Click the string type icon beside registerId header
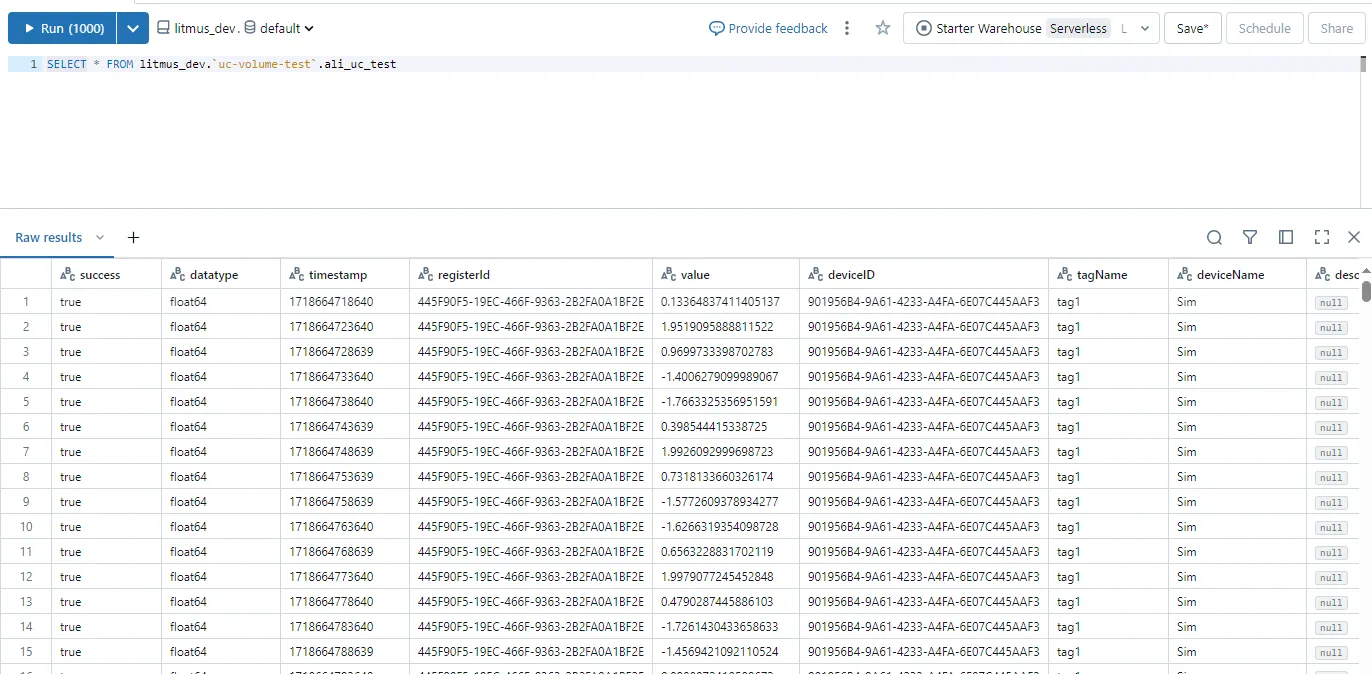 (426, 275)
